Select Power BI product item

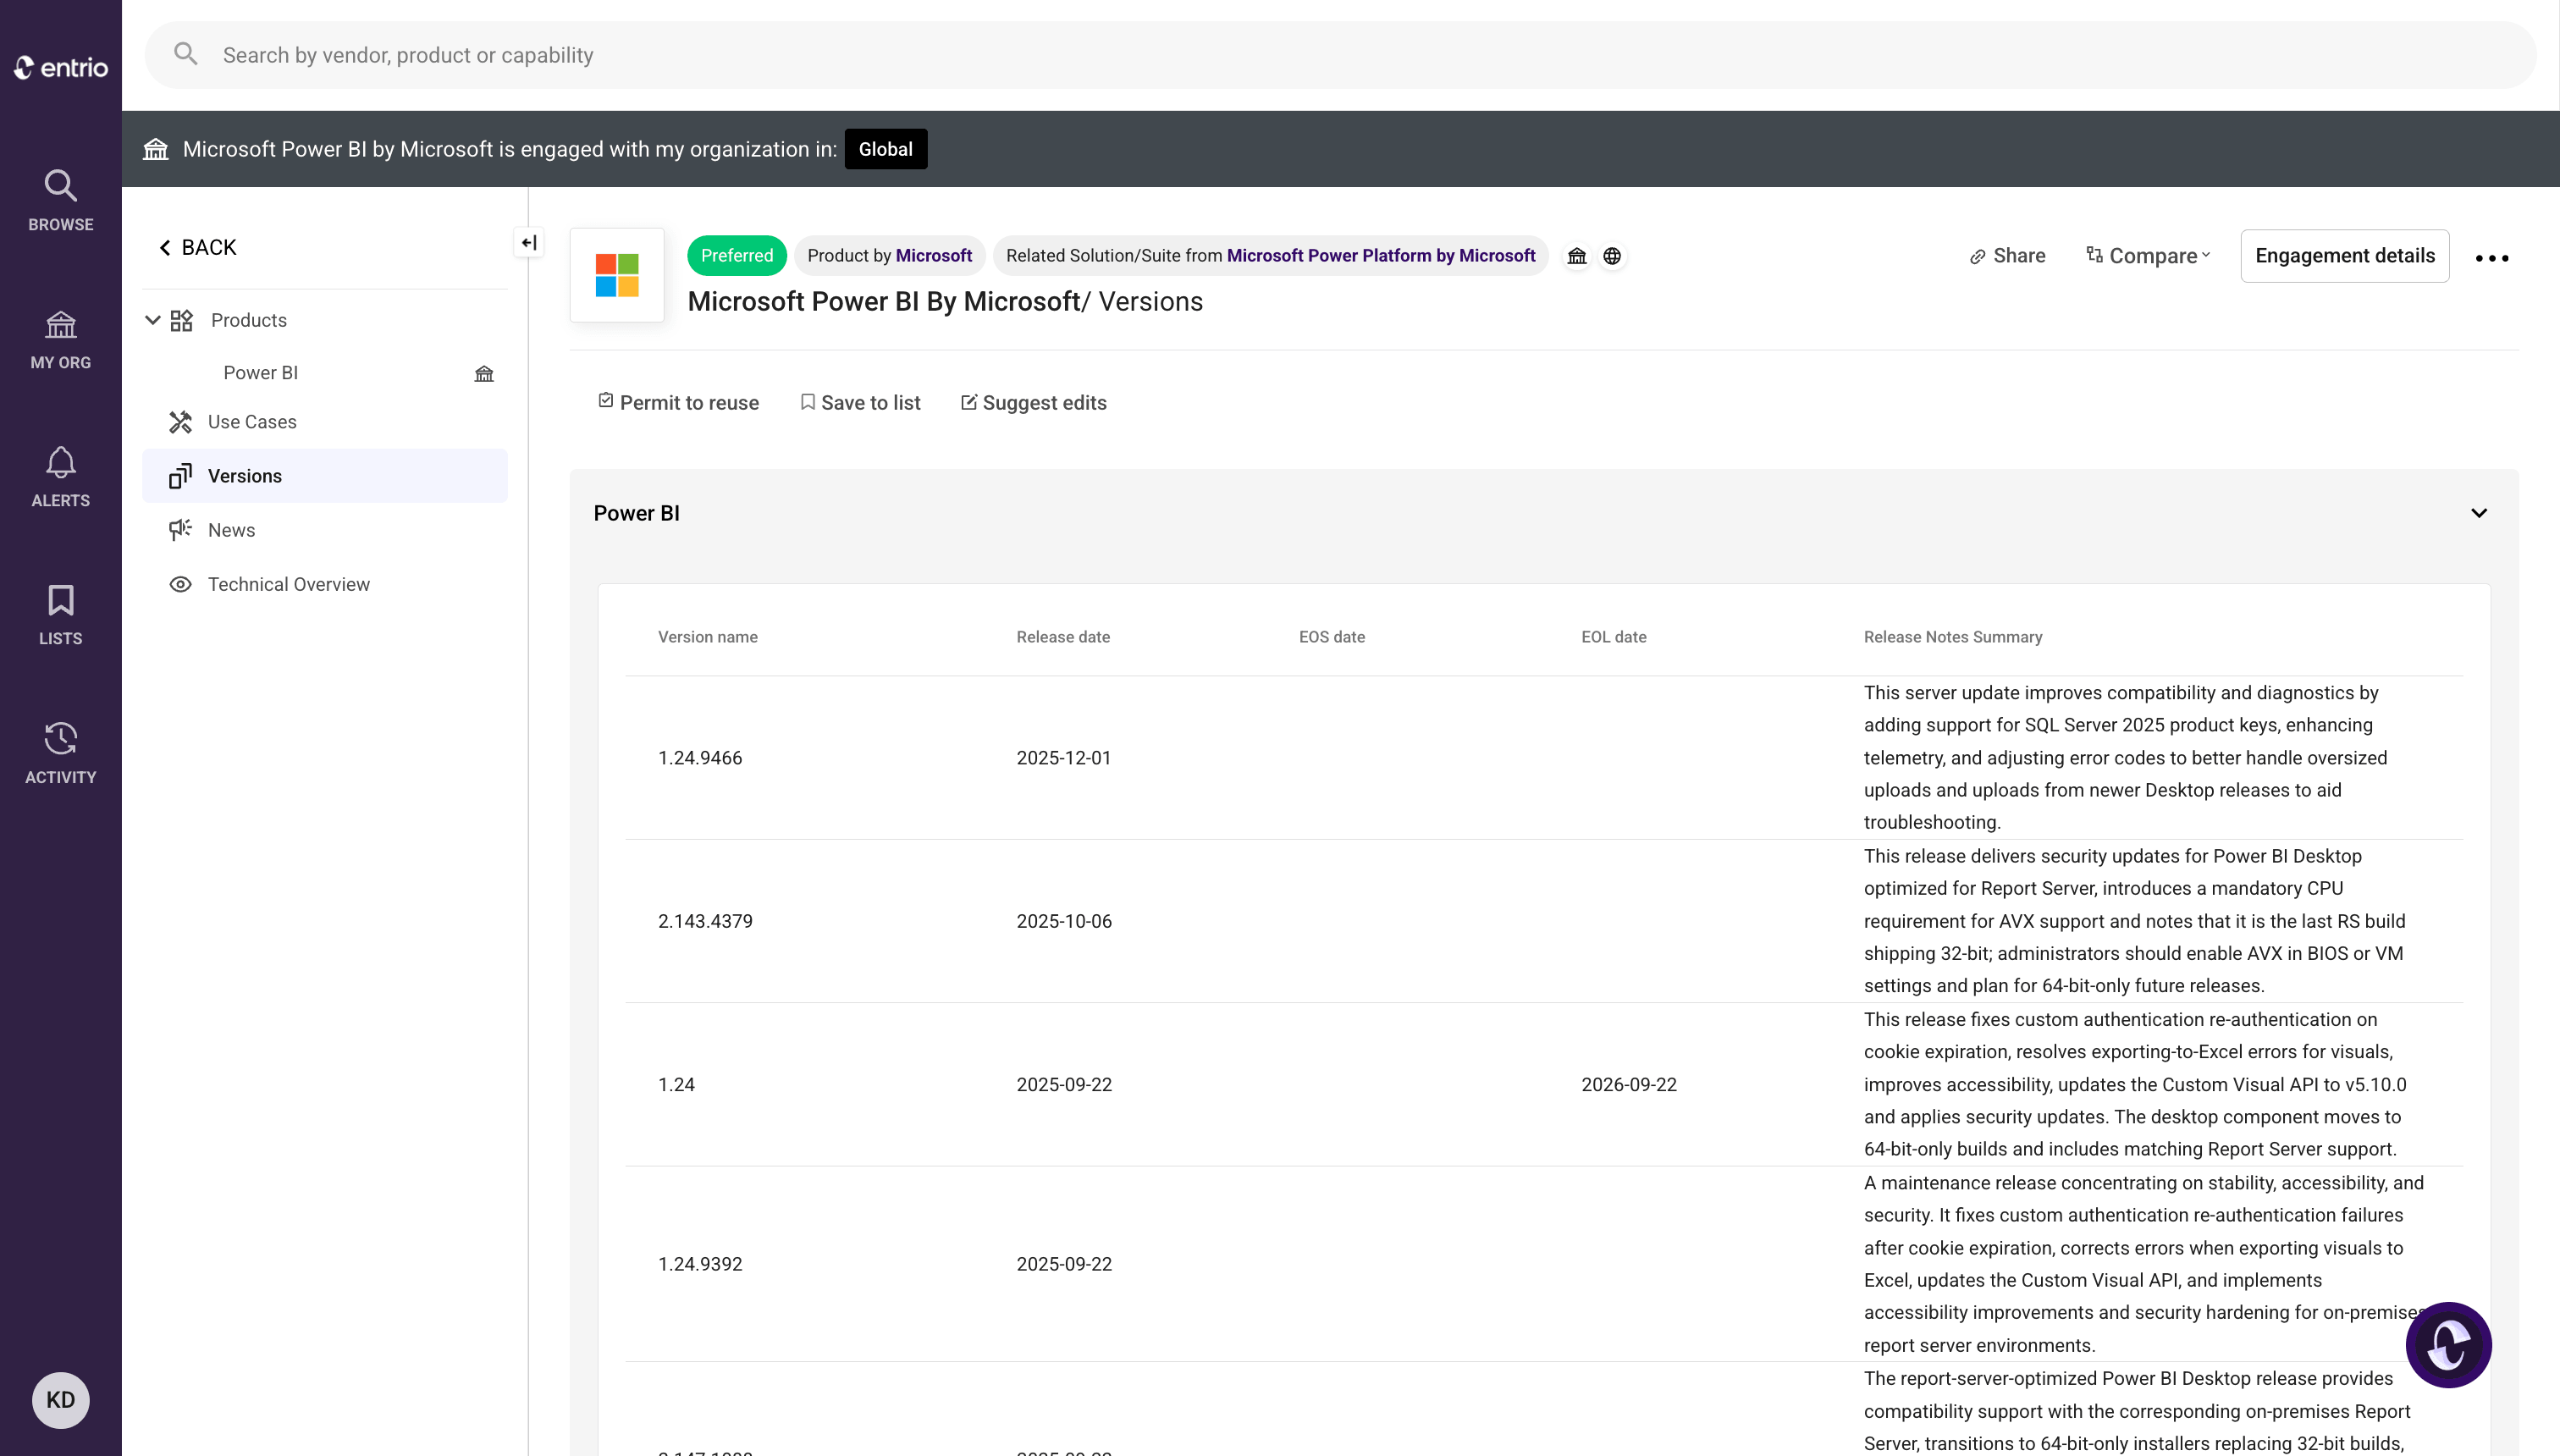(261, 373)
